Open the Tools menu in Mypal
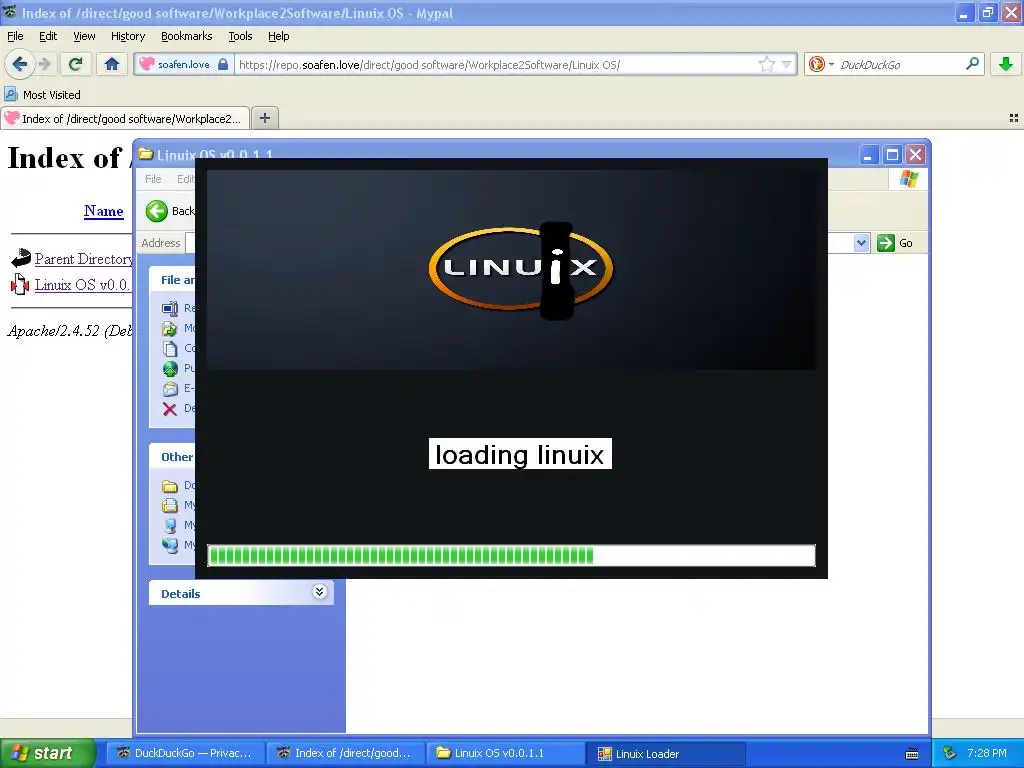Screen dimensions: 1024x768 (x=240, y=36)
